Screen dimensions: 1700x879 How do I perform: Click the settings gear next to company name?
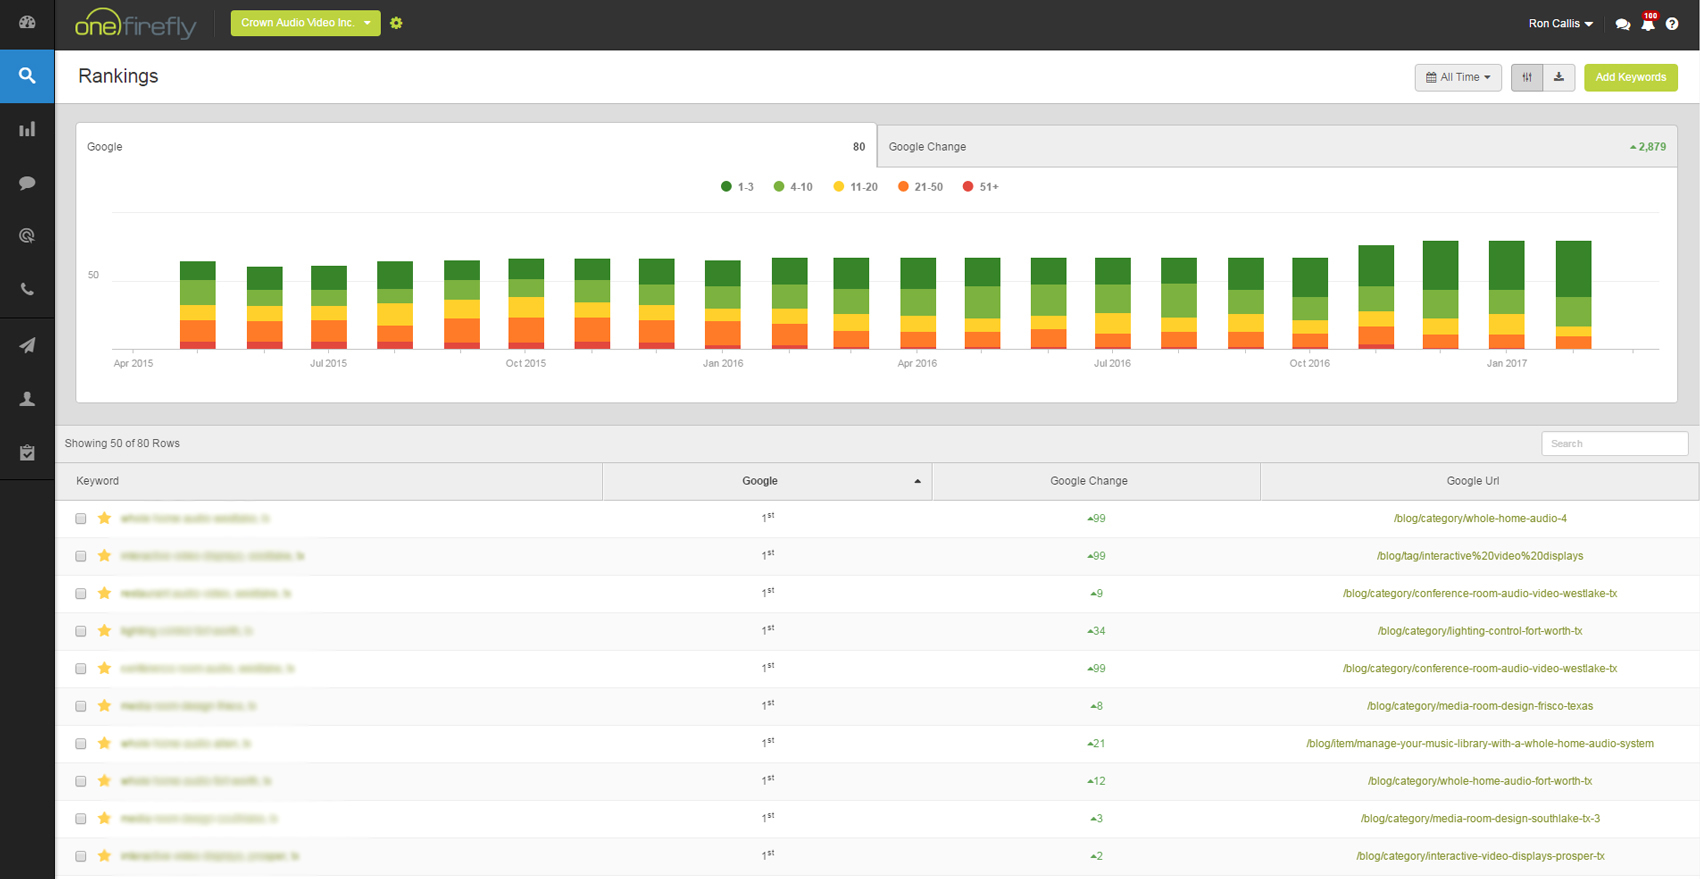[x=396, y=23]
